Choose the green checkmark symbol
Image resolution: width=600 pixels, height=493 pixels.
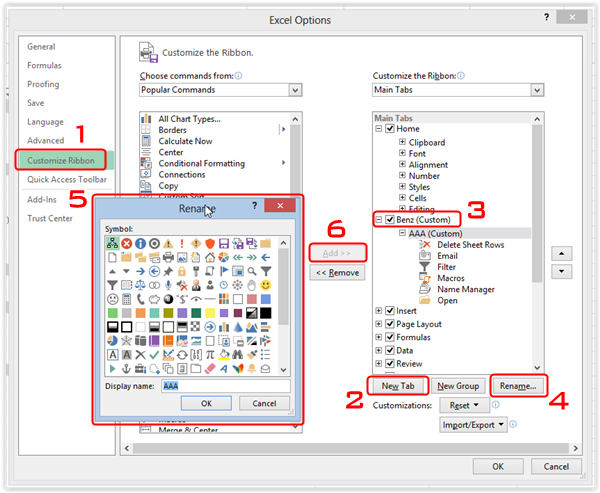point(154,355)
